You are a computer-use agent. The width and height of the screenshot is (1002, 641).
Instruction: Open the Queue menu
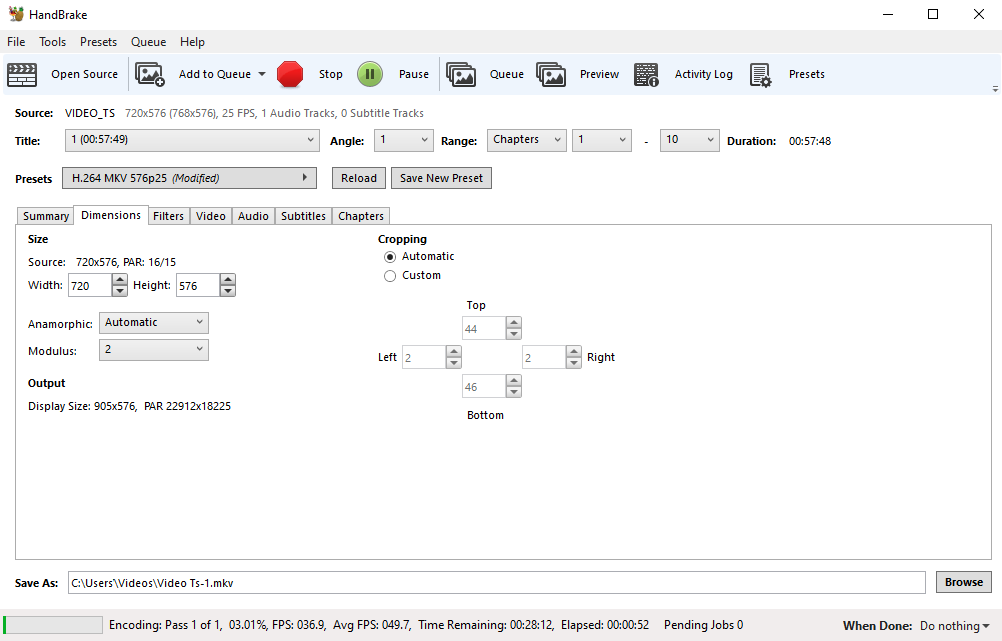(x=148, y=42)
